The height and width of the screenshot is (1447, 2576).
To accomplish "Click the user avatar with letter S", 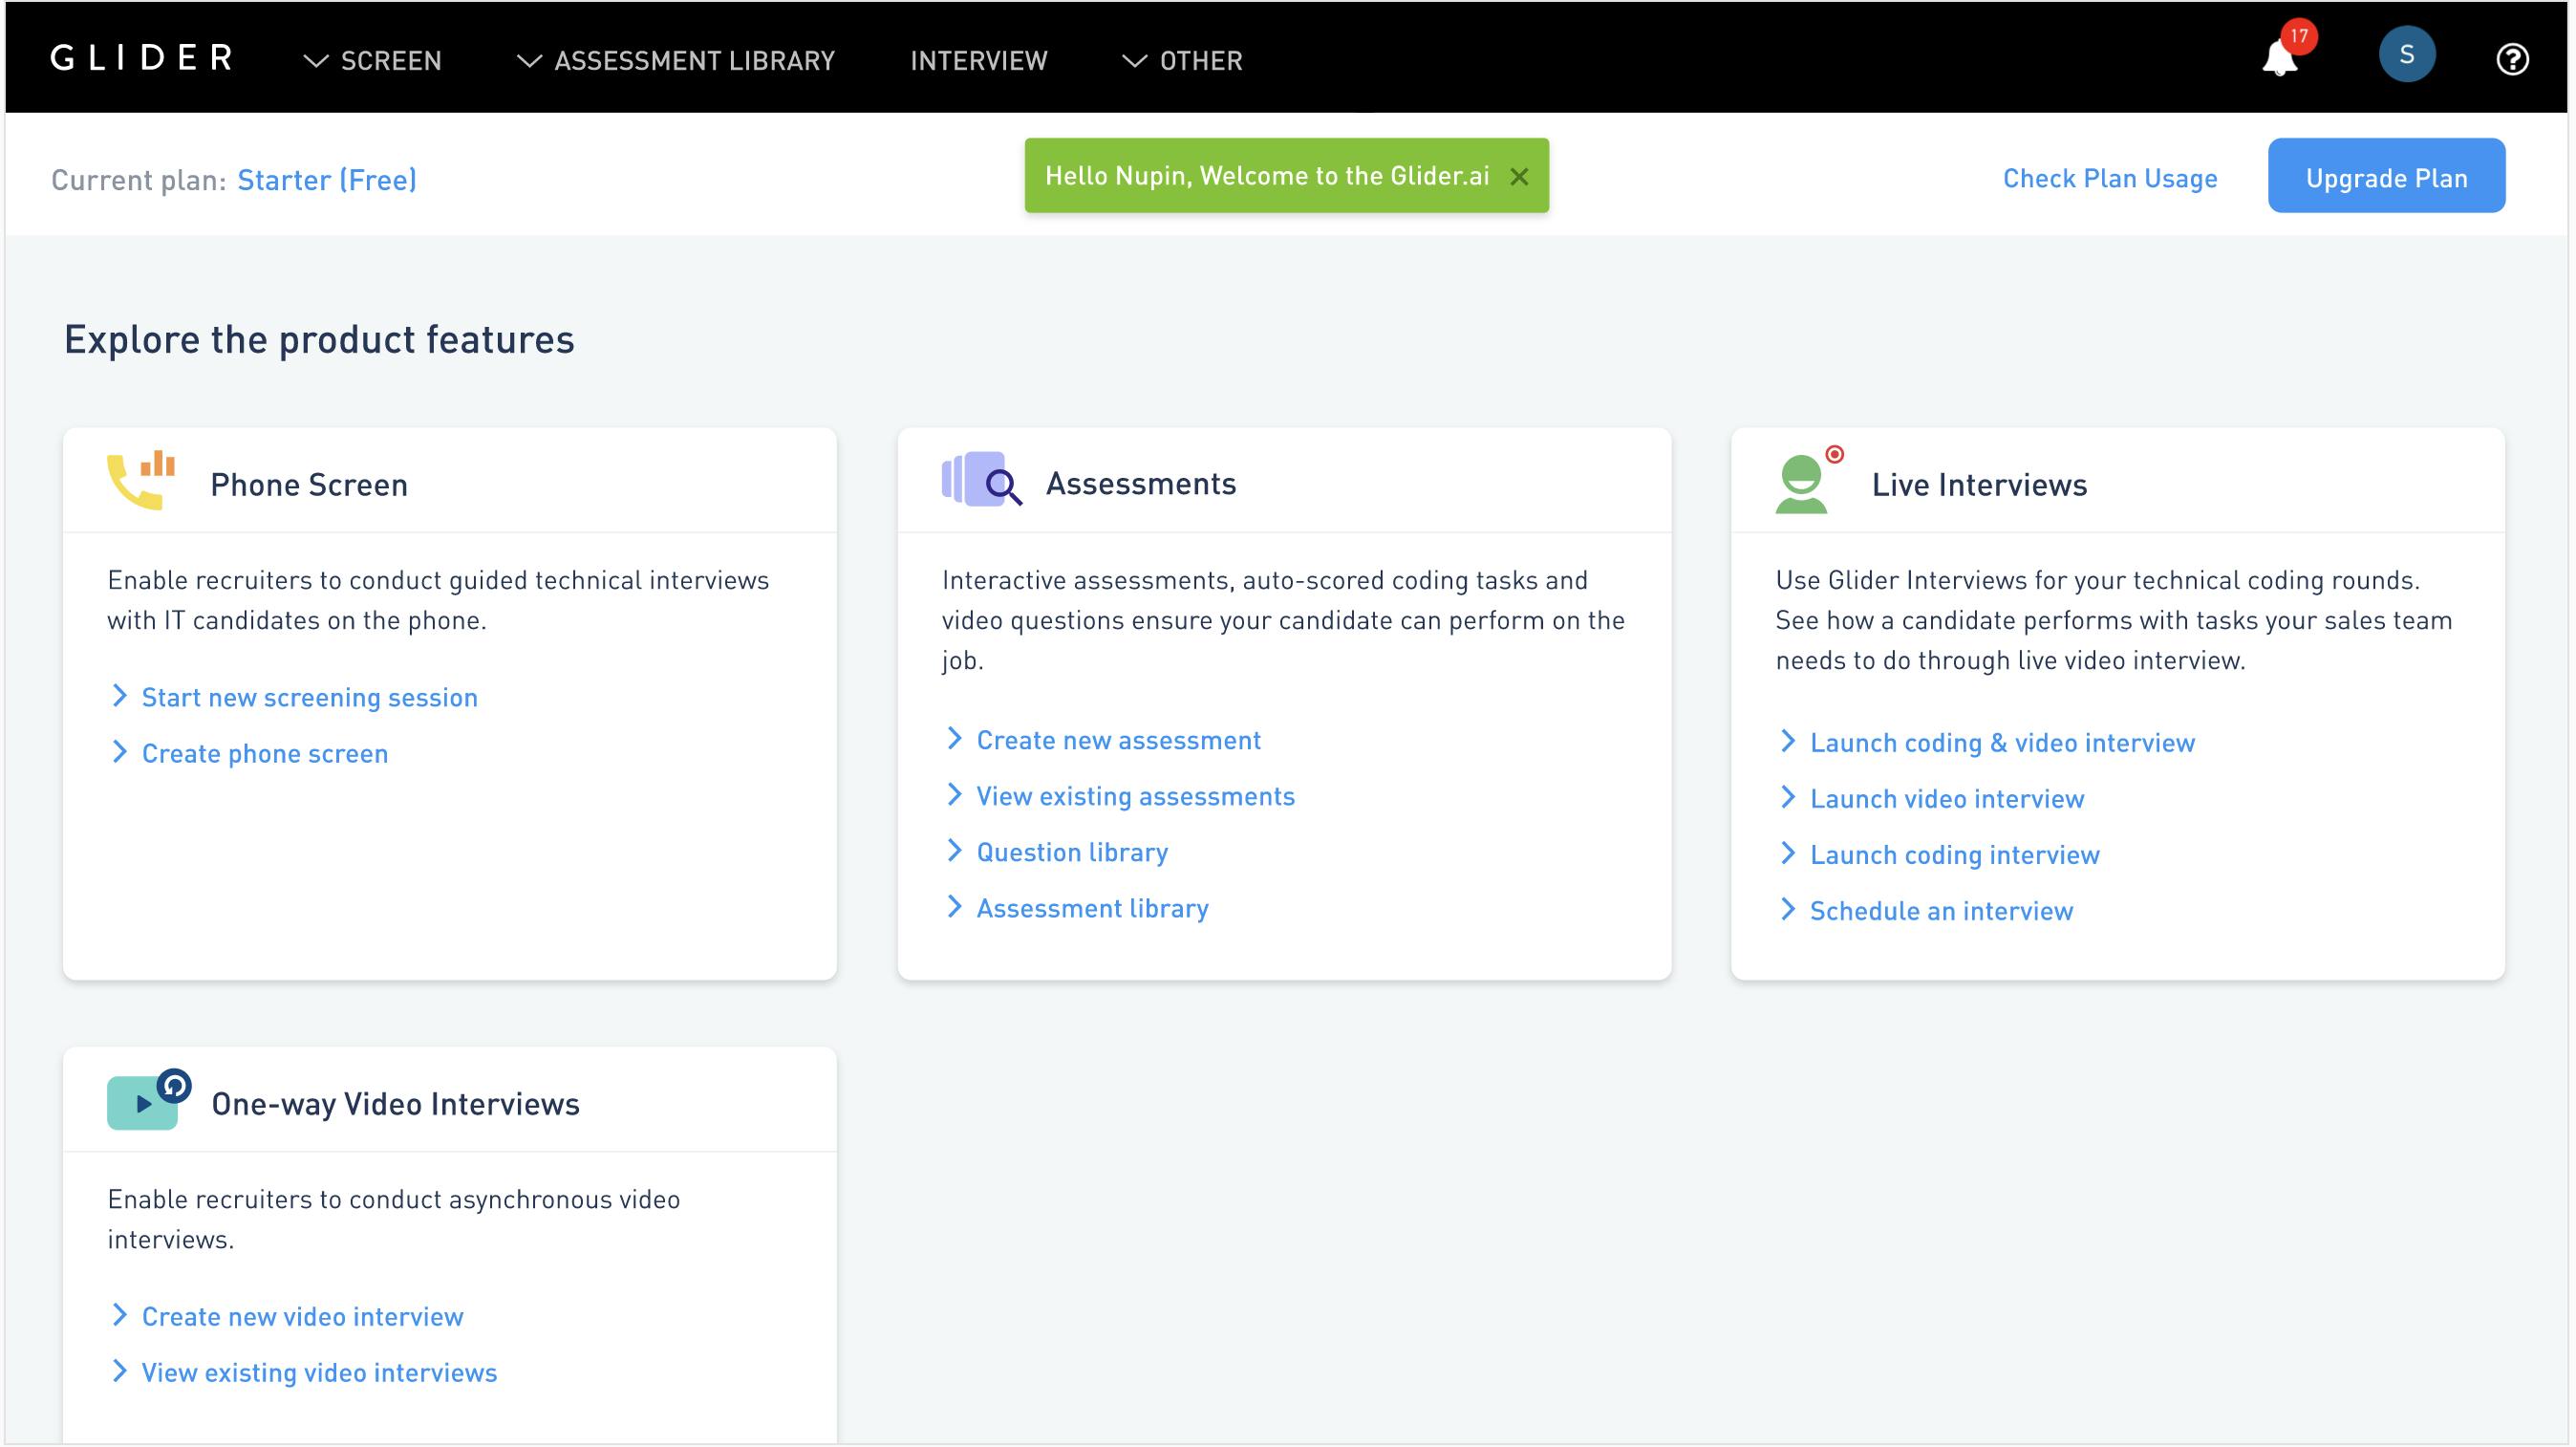I will [2406, 55].
